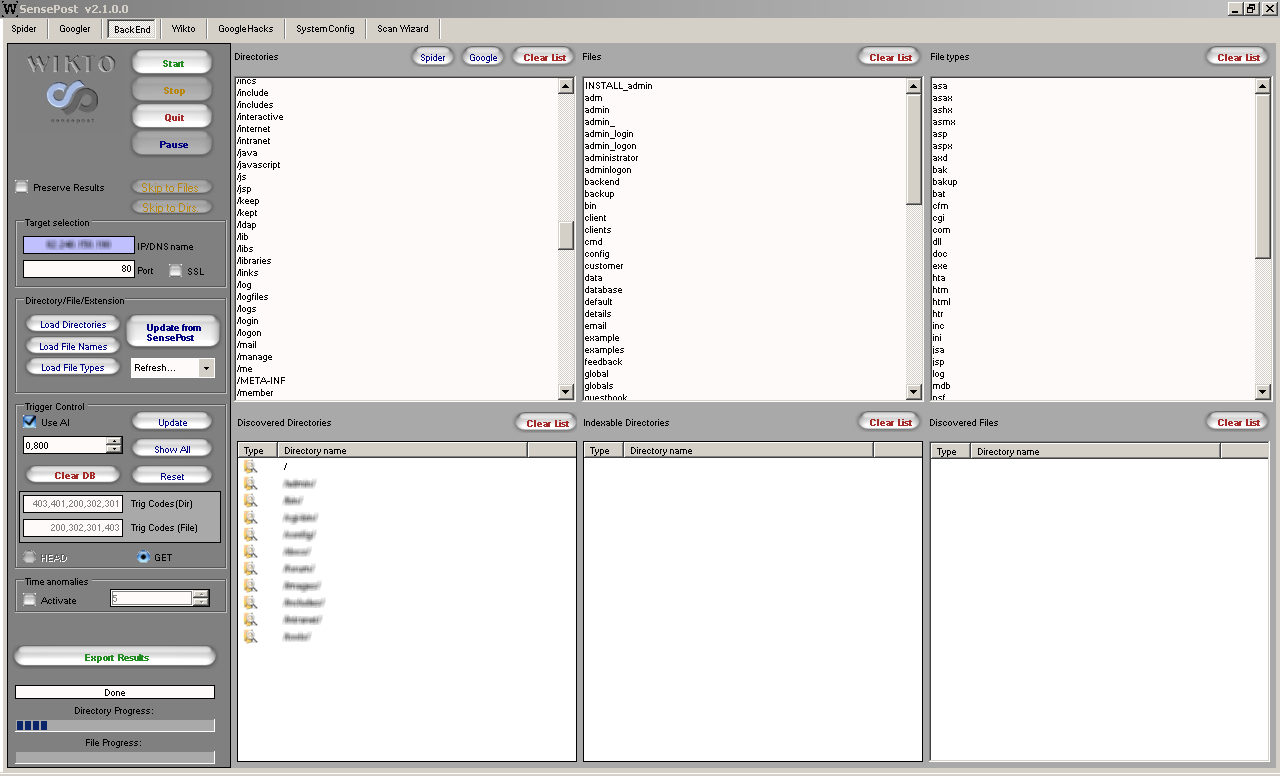
Task: Click the Export Results button
Action: (115, 657)
